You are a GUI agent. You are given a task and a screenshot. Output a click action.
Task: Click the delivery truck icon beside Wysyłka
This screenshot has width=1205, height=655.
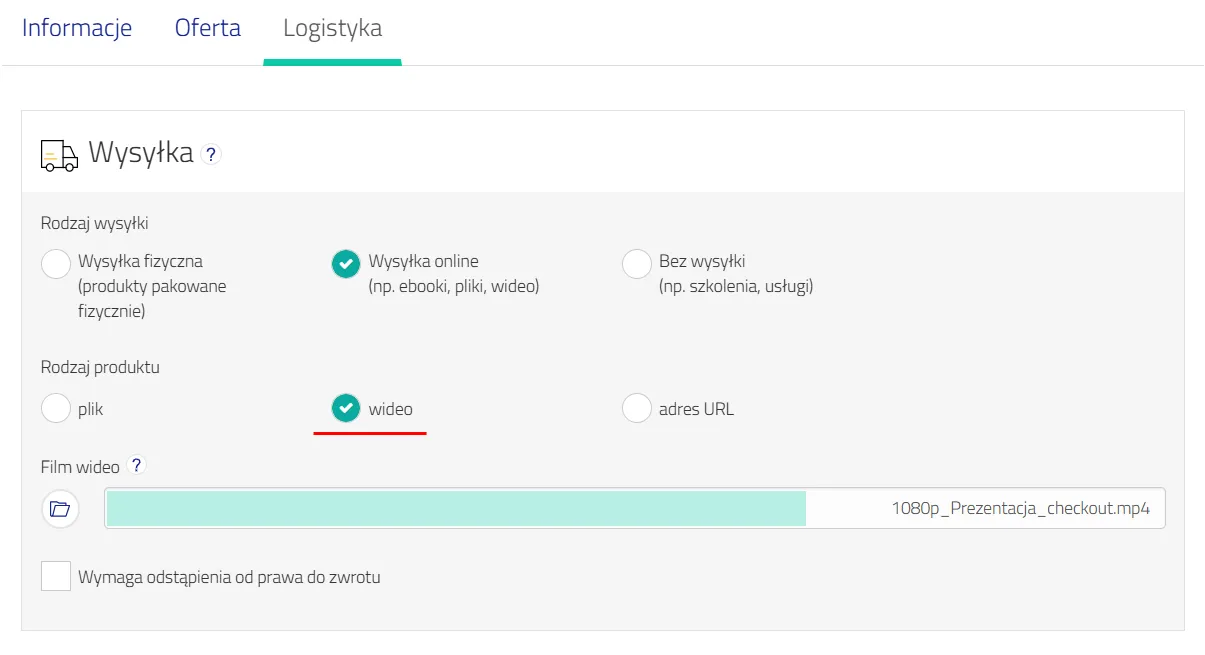pyautogui.click(x=59, y=155)
